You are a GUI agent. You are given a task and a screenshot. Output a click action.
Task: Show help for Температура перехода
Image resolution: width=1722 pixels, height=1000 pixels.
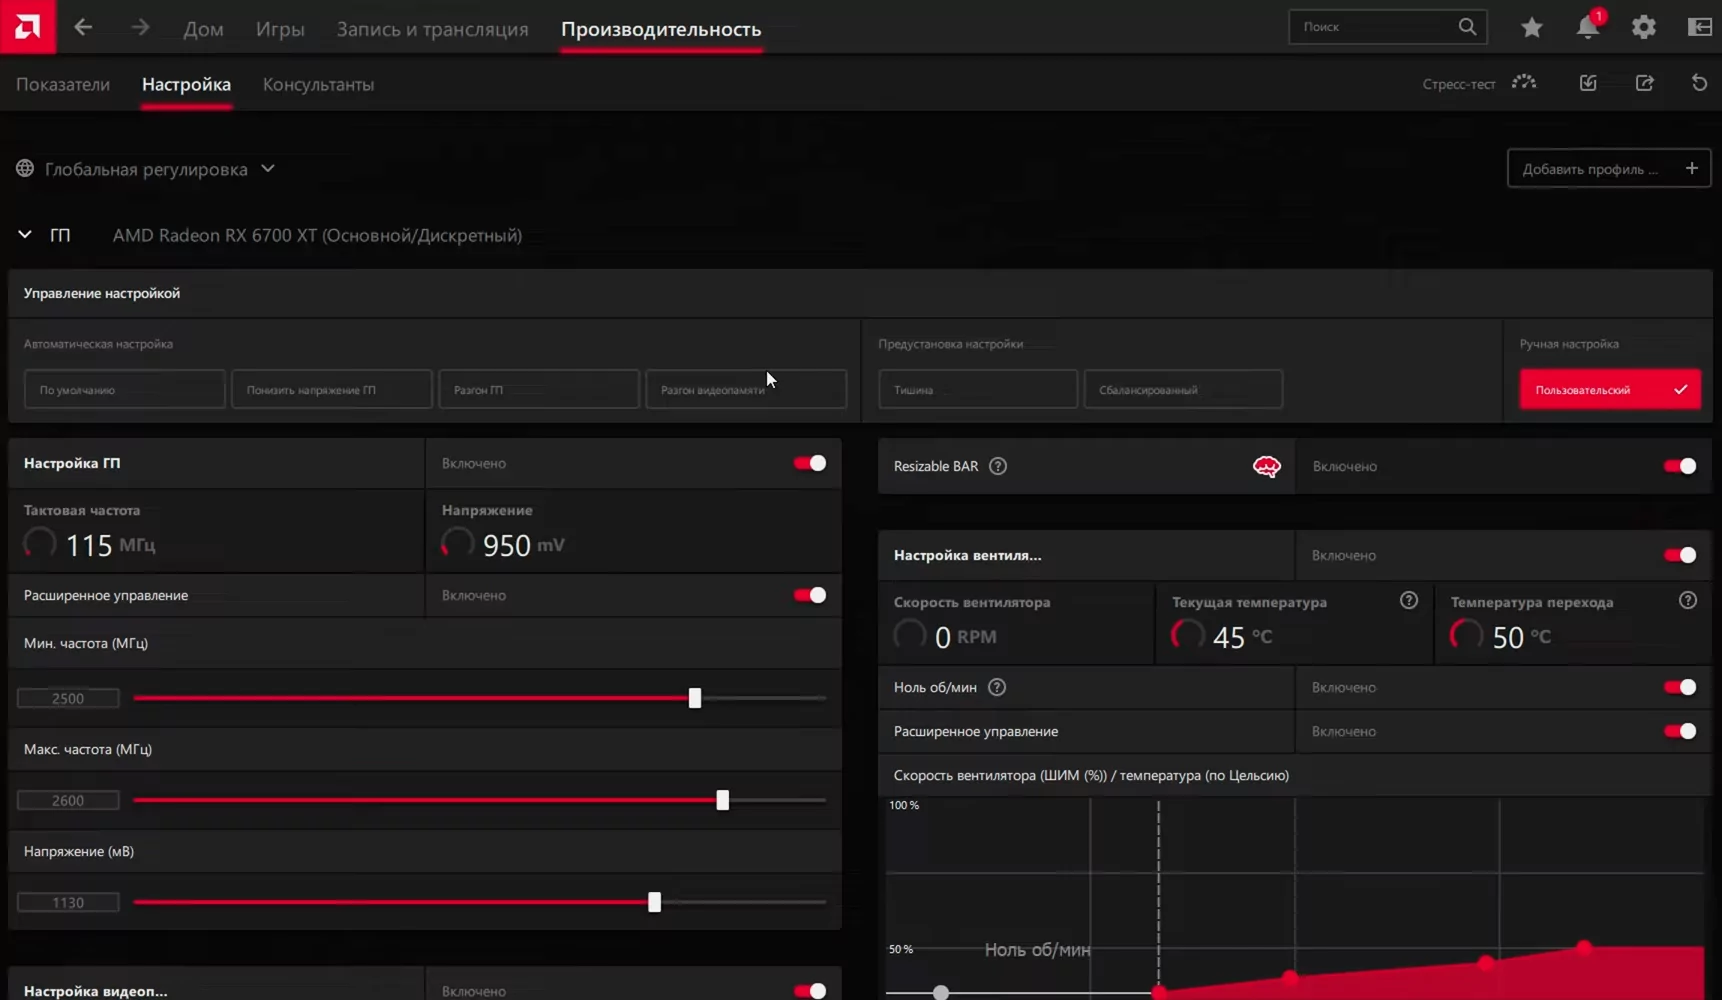tap(1688, 601)
